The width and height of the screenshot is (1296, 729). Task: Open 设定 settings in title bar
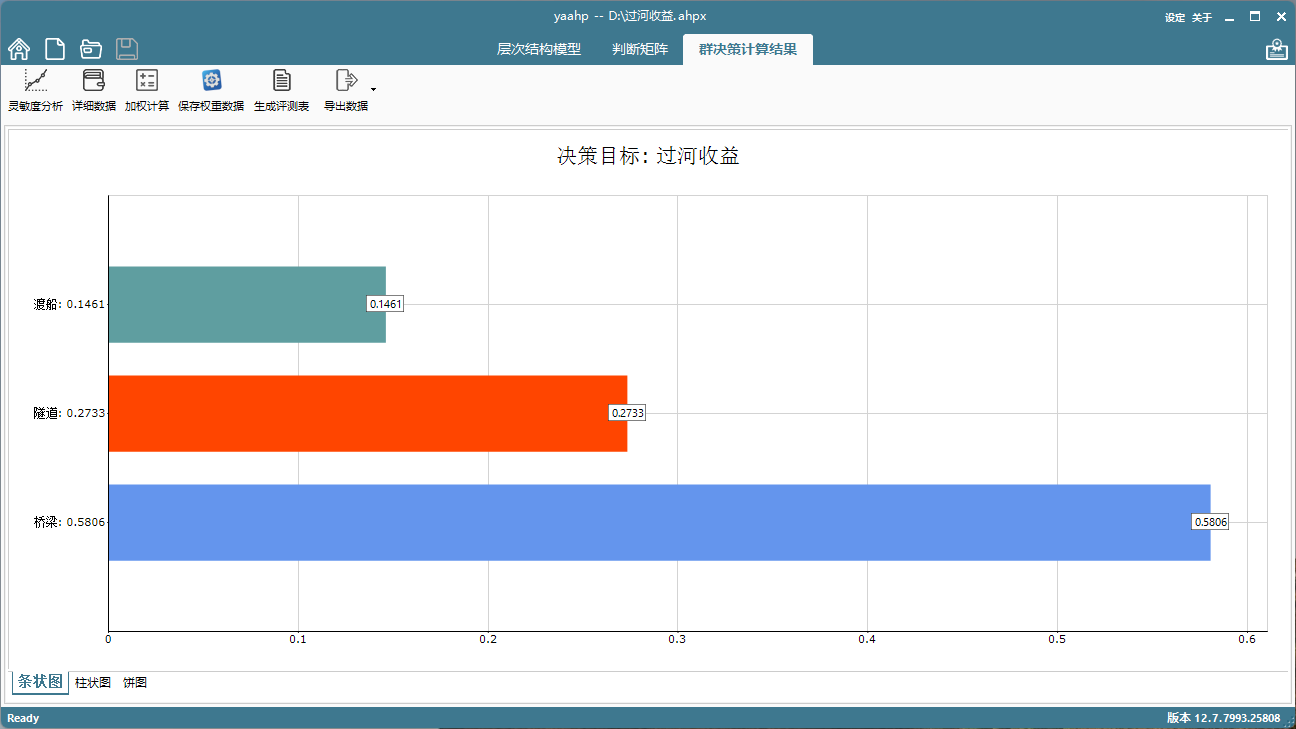[x=1175, y=17]
